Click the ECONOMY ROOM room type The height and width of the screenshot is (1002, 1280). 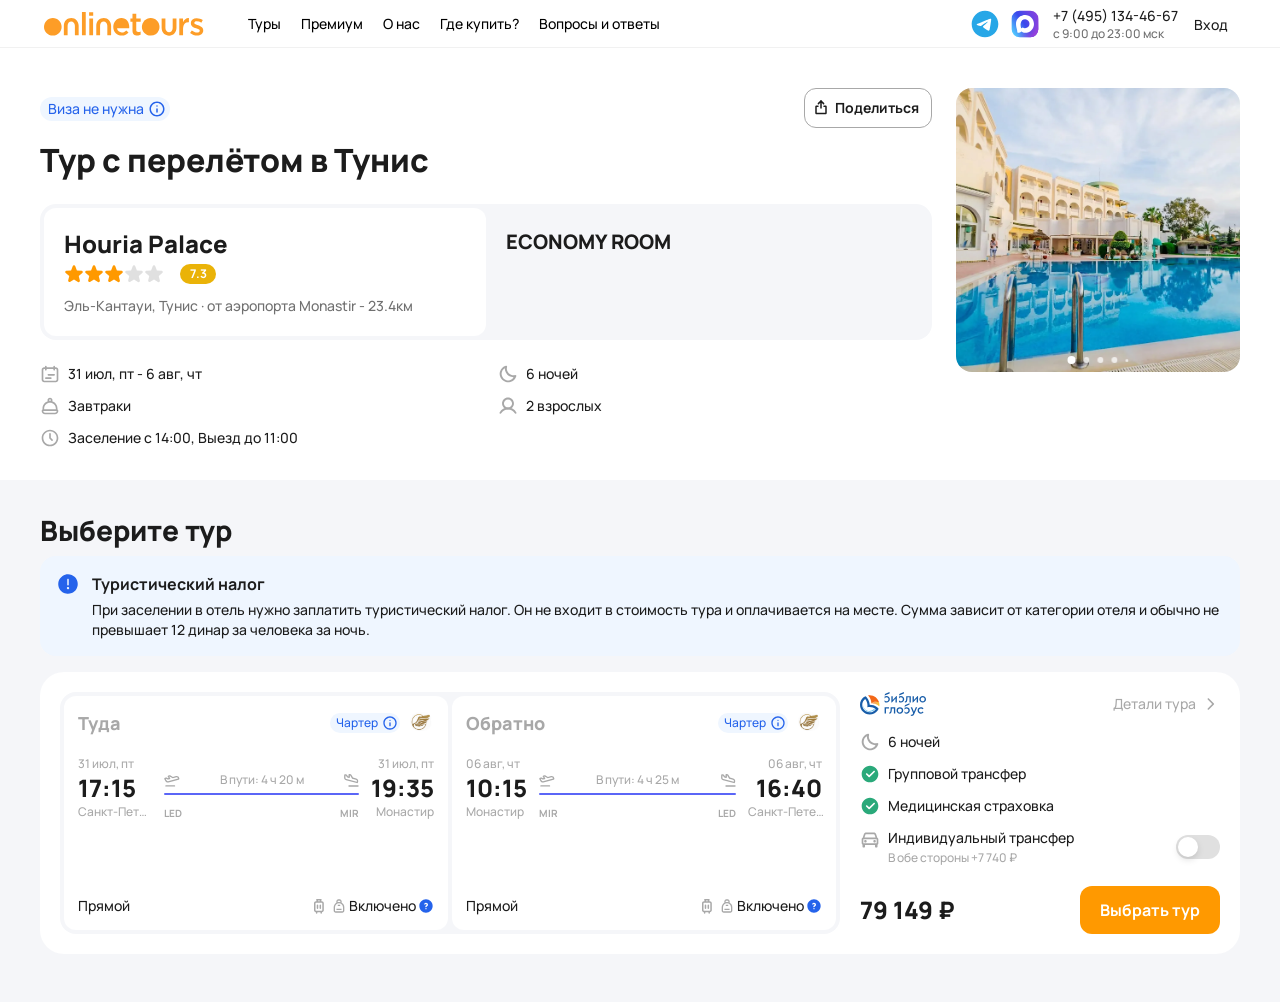[x=588, y=242]
